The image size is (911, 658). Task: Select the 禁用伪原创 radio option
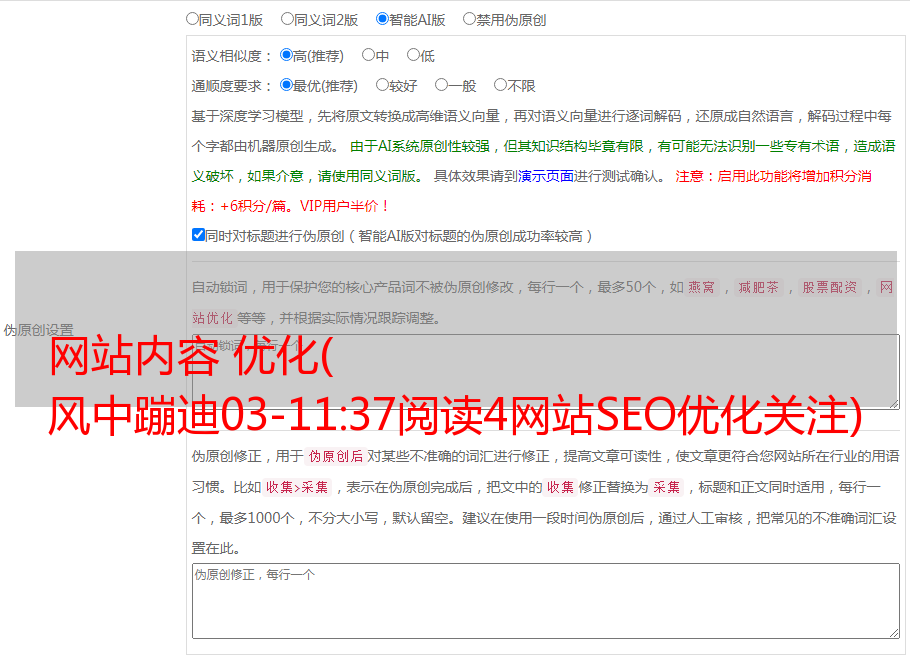pos(469,19)
